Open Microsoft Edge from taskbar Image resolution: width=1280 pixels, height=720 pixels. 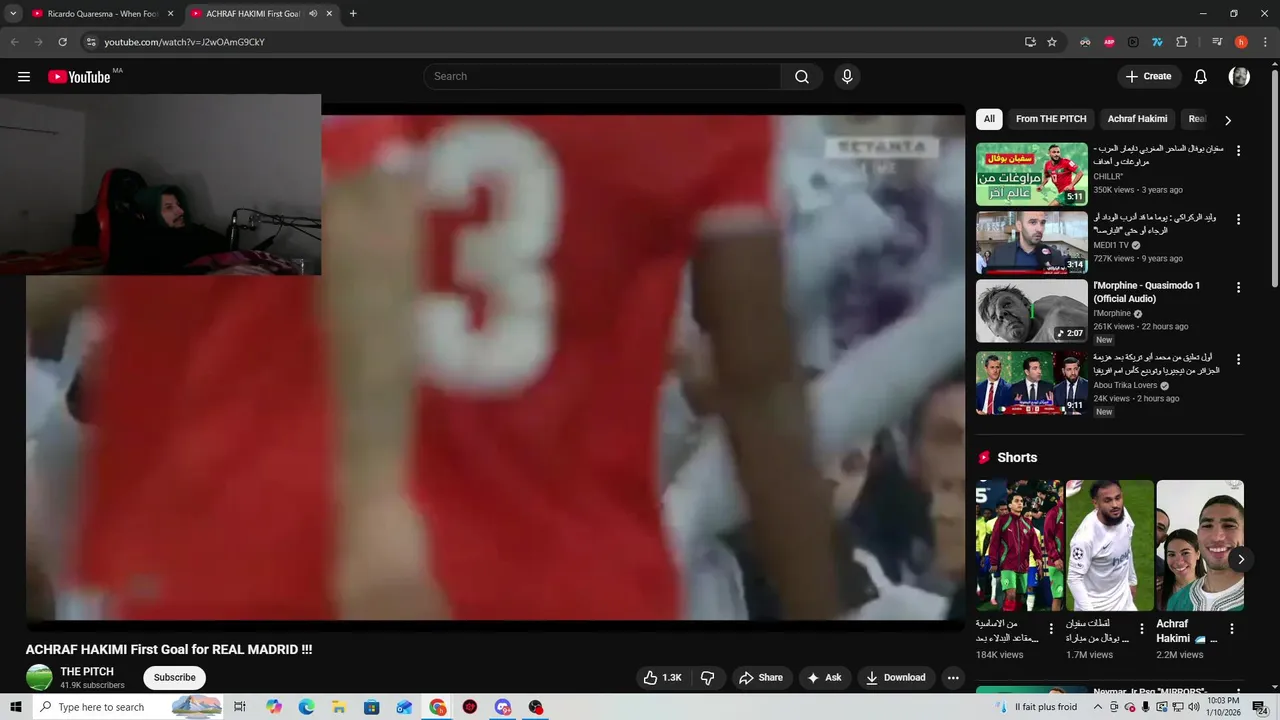click(x=307, y=707)
